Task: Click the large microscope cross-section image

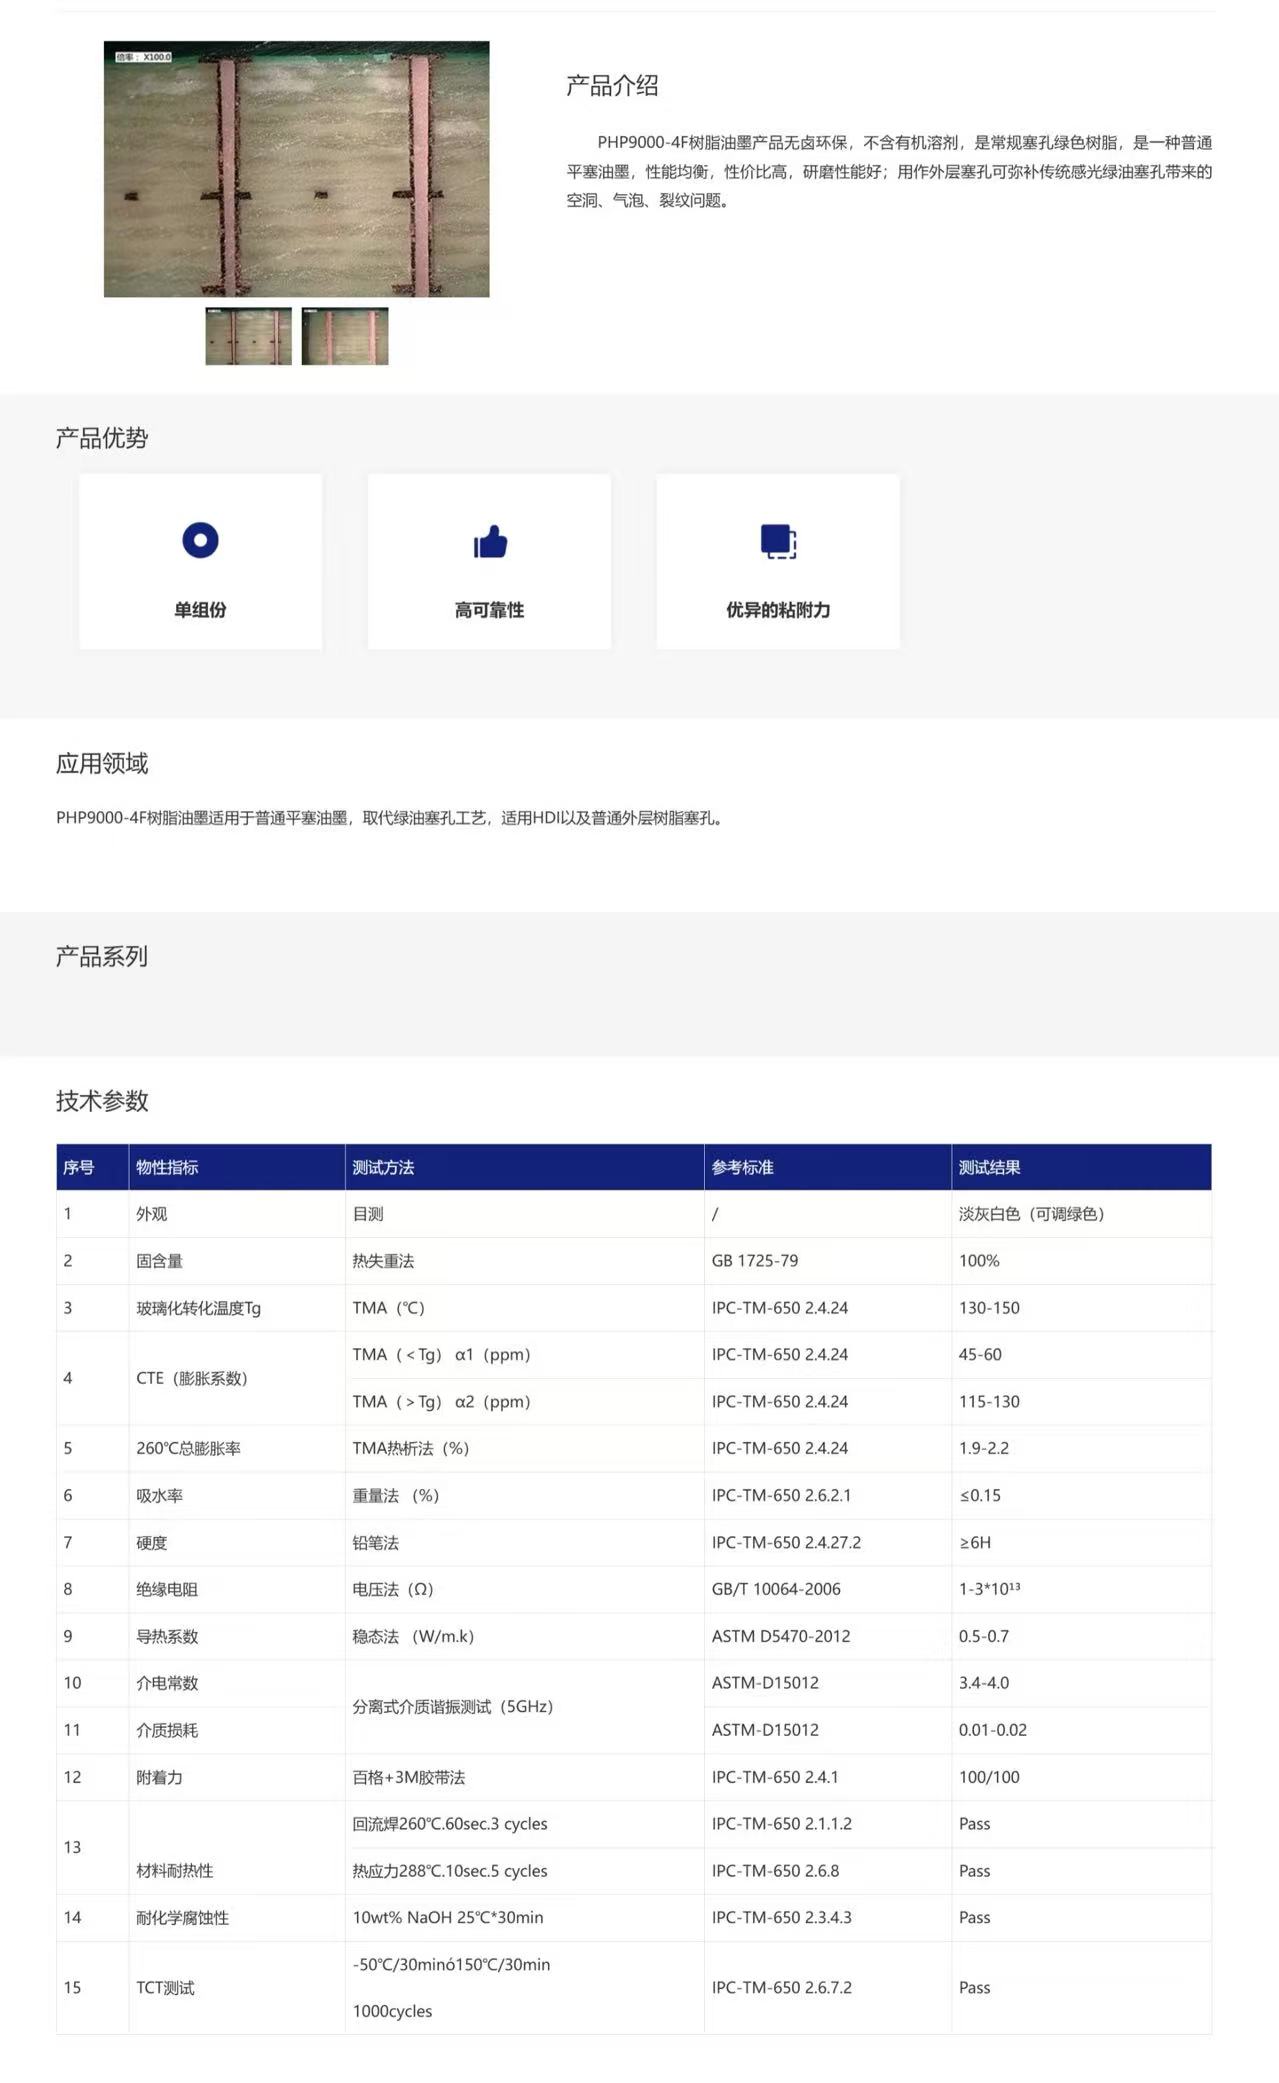Action: (x=296, y=169)
